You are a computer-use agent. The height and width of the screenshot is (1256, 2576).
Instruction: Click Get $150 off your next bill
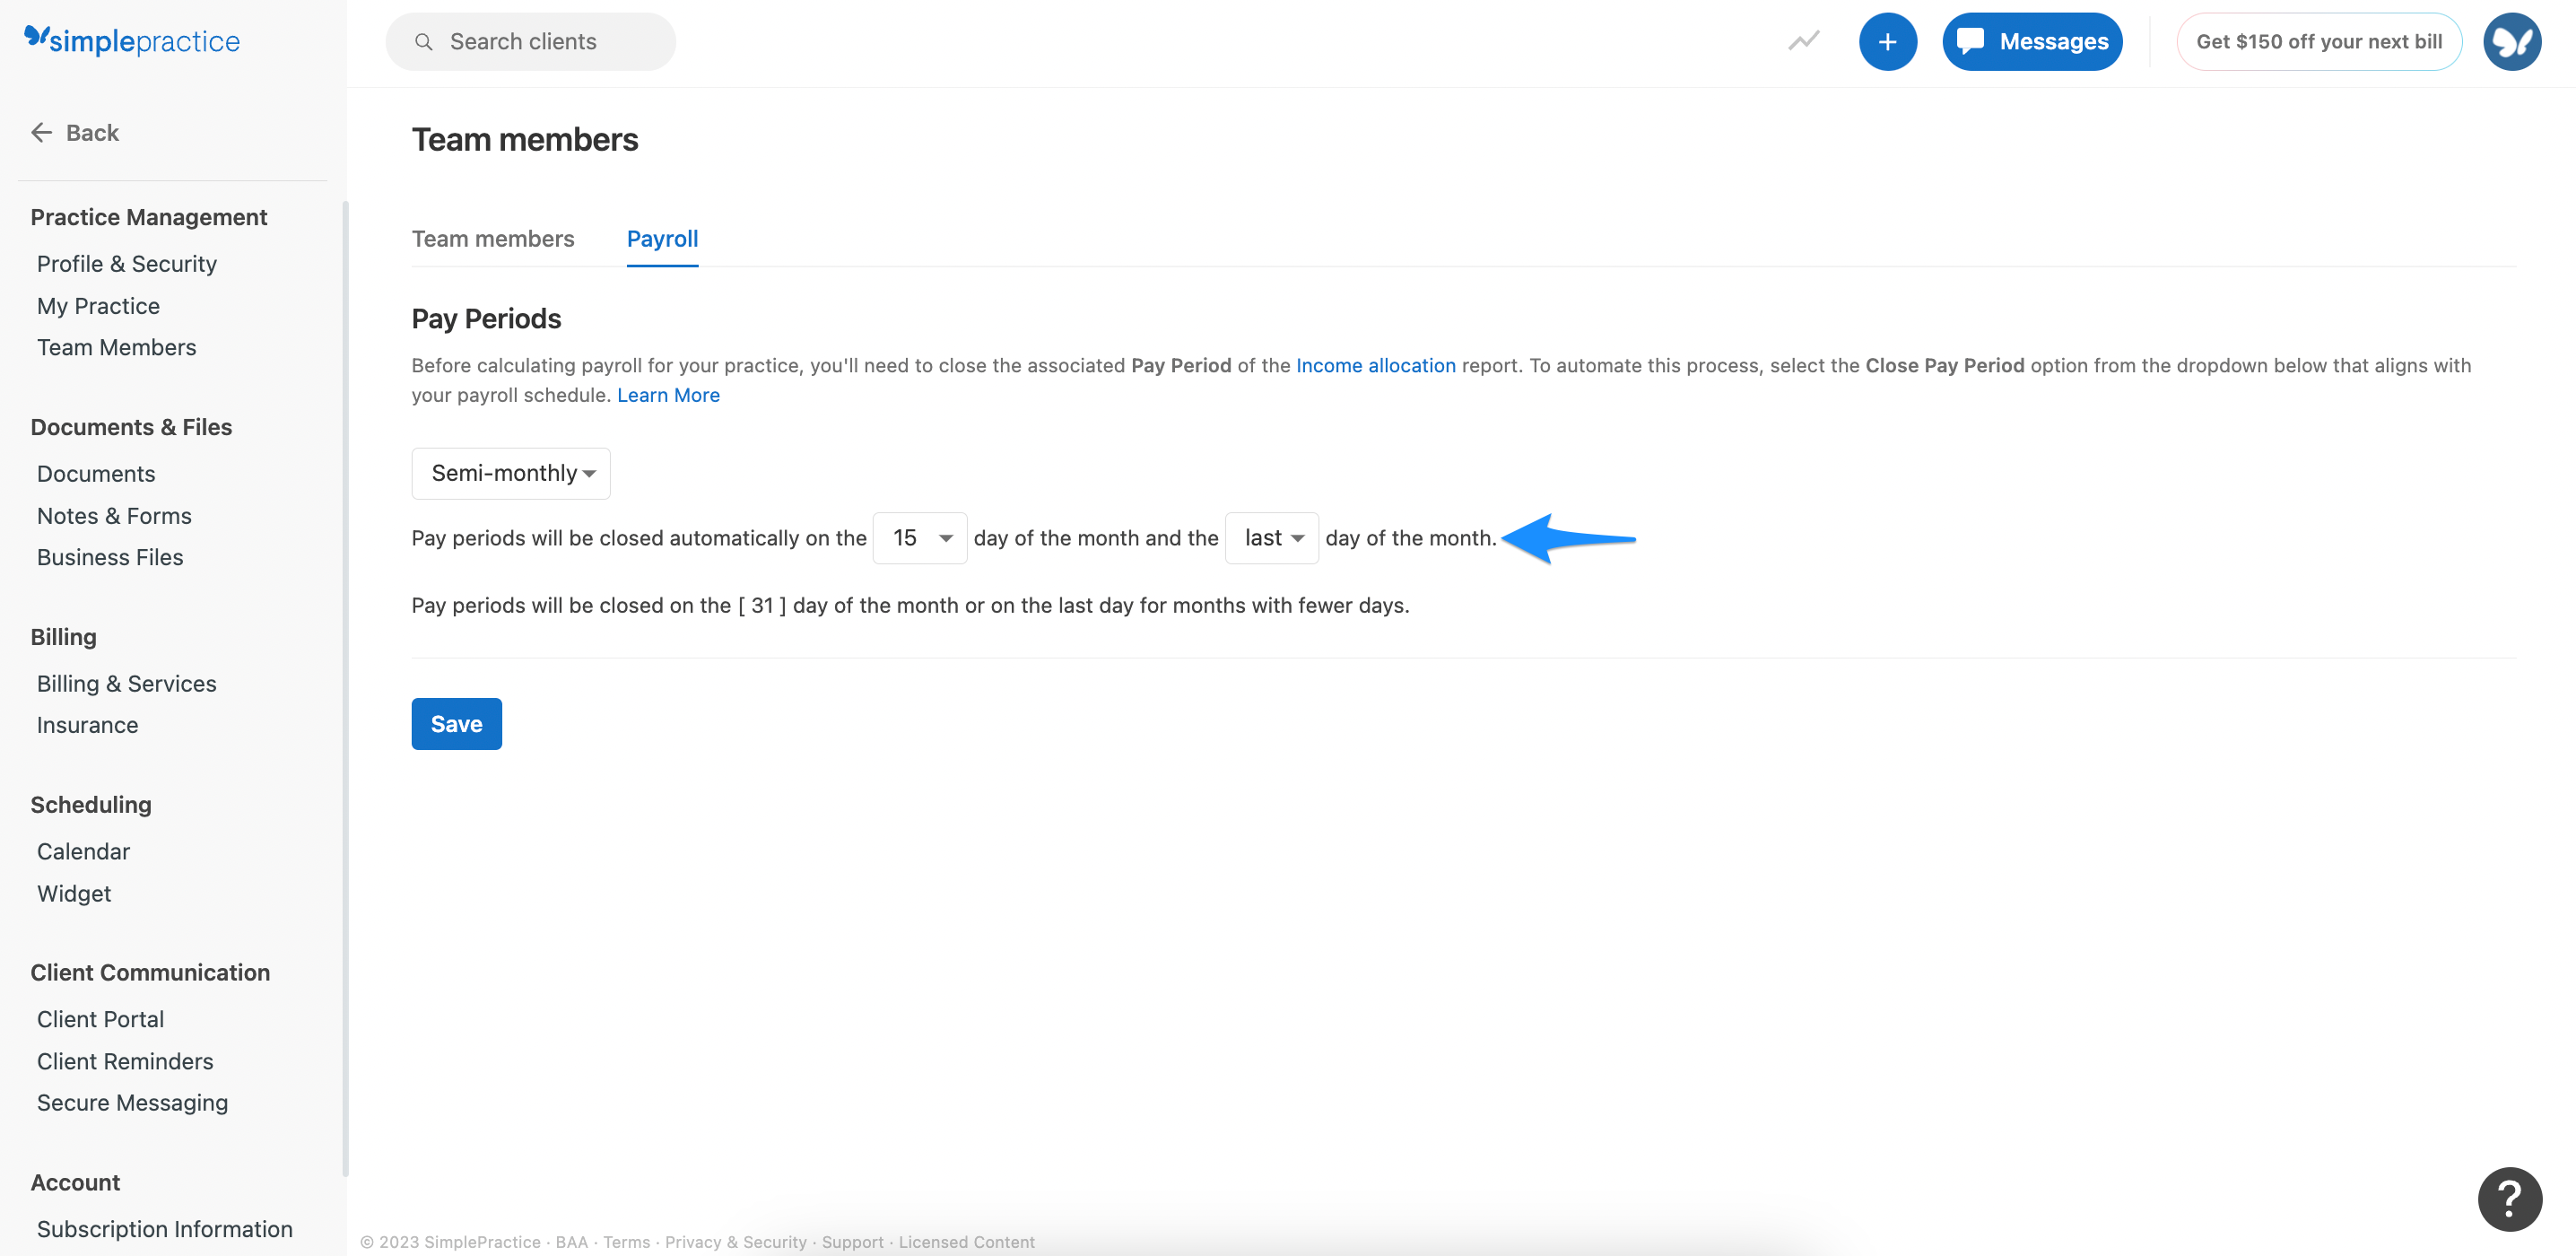pos(2320,41)
